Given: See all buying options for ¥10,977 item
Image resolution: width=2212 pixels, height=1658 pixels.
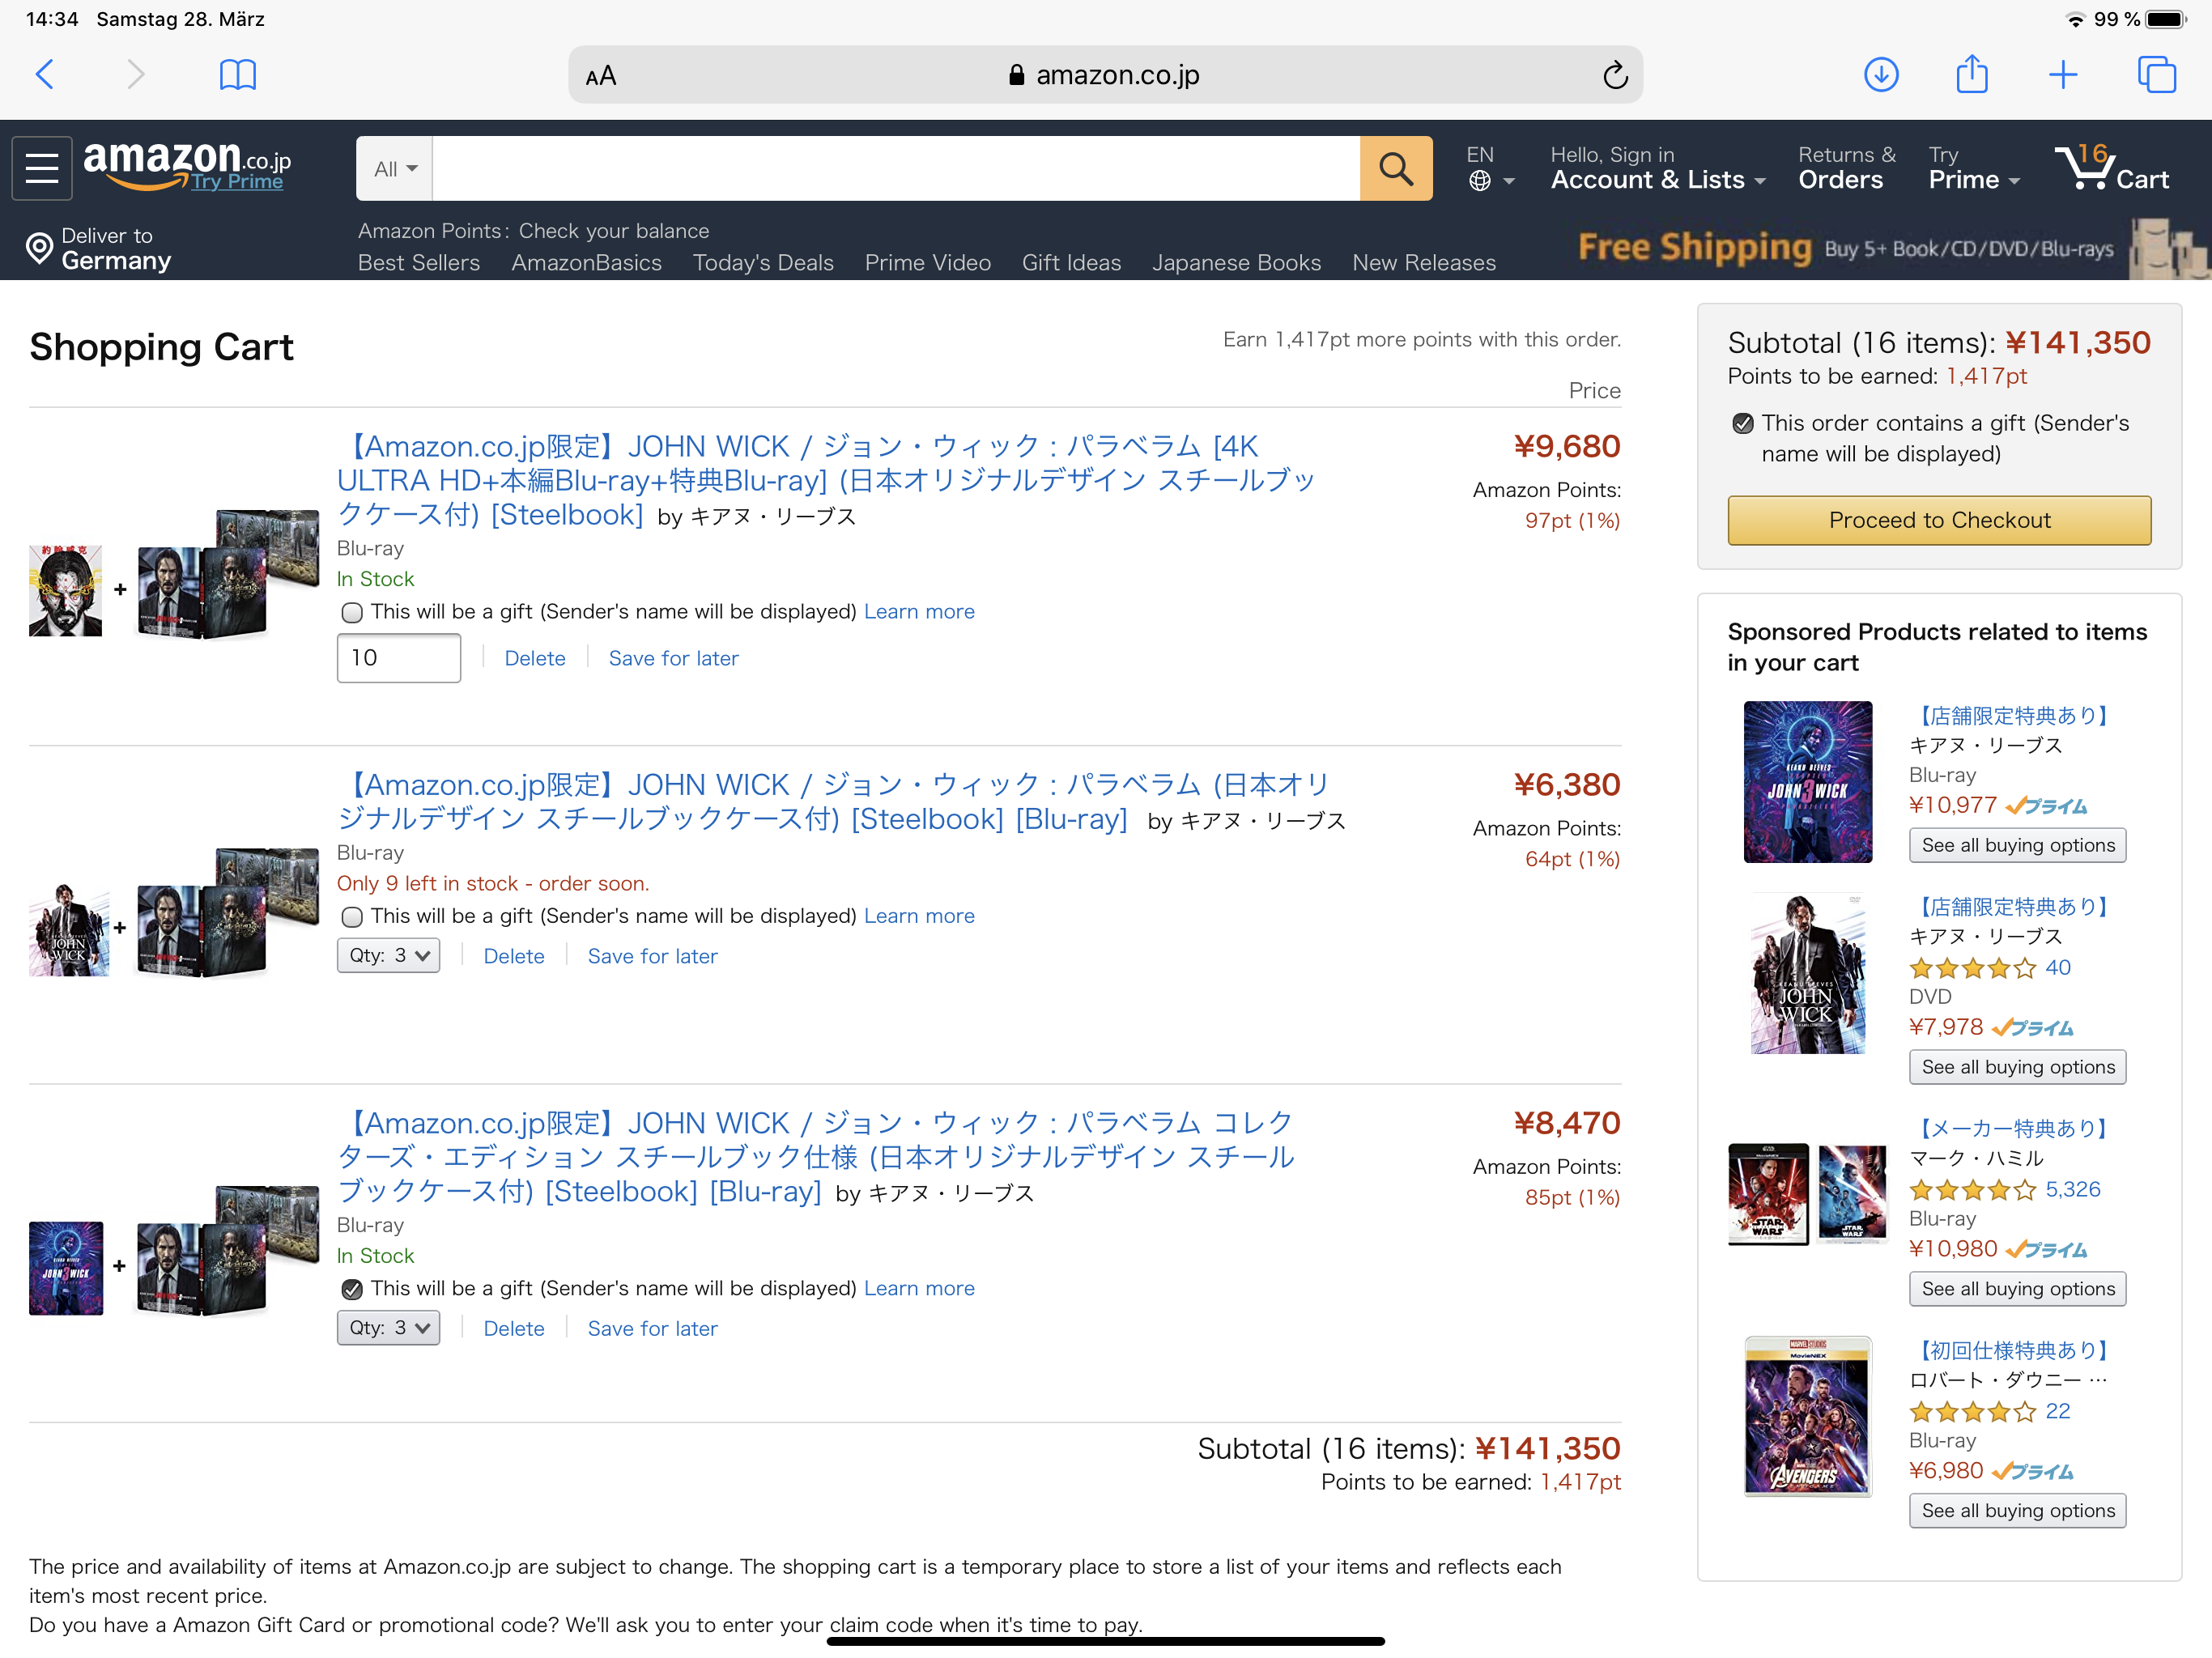Looking at the screenshot, I should coord(2017,845).
